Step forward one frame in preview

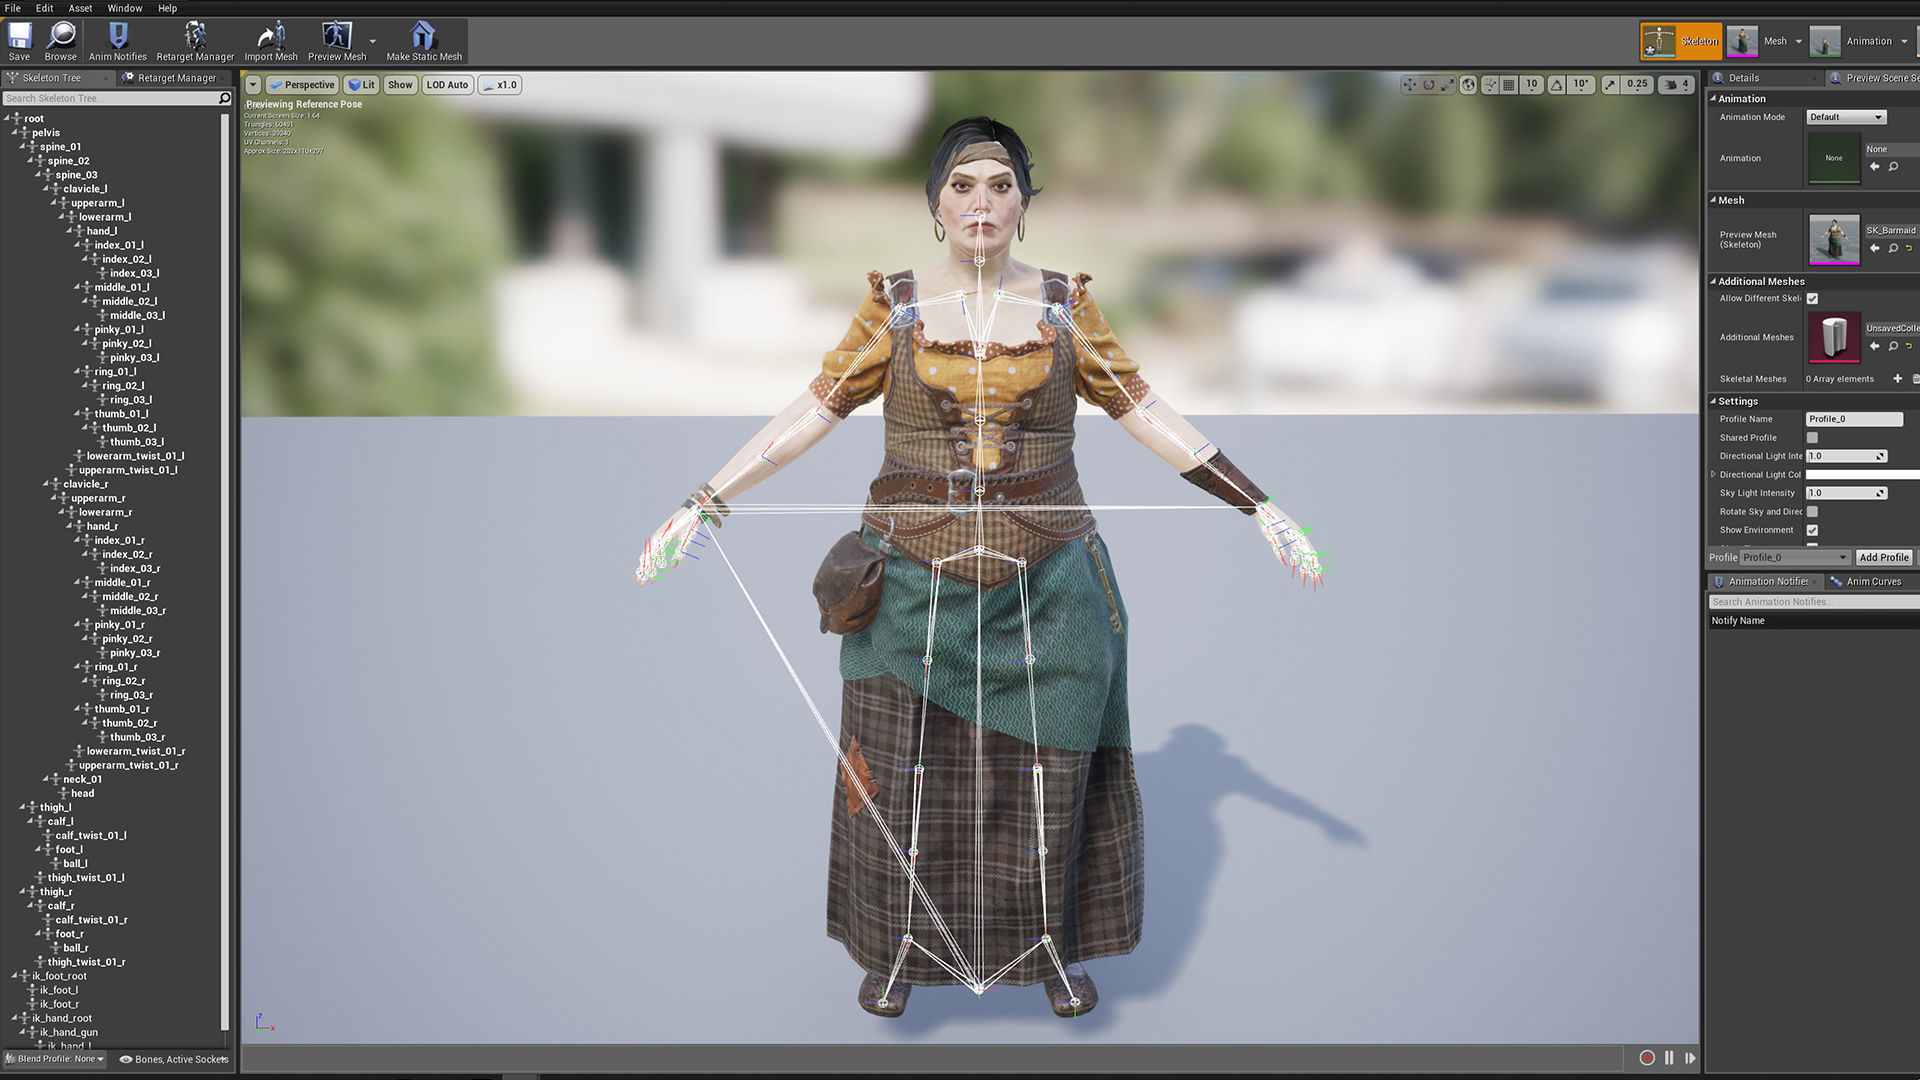(x=1690, y=1058)
